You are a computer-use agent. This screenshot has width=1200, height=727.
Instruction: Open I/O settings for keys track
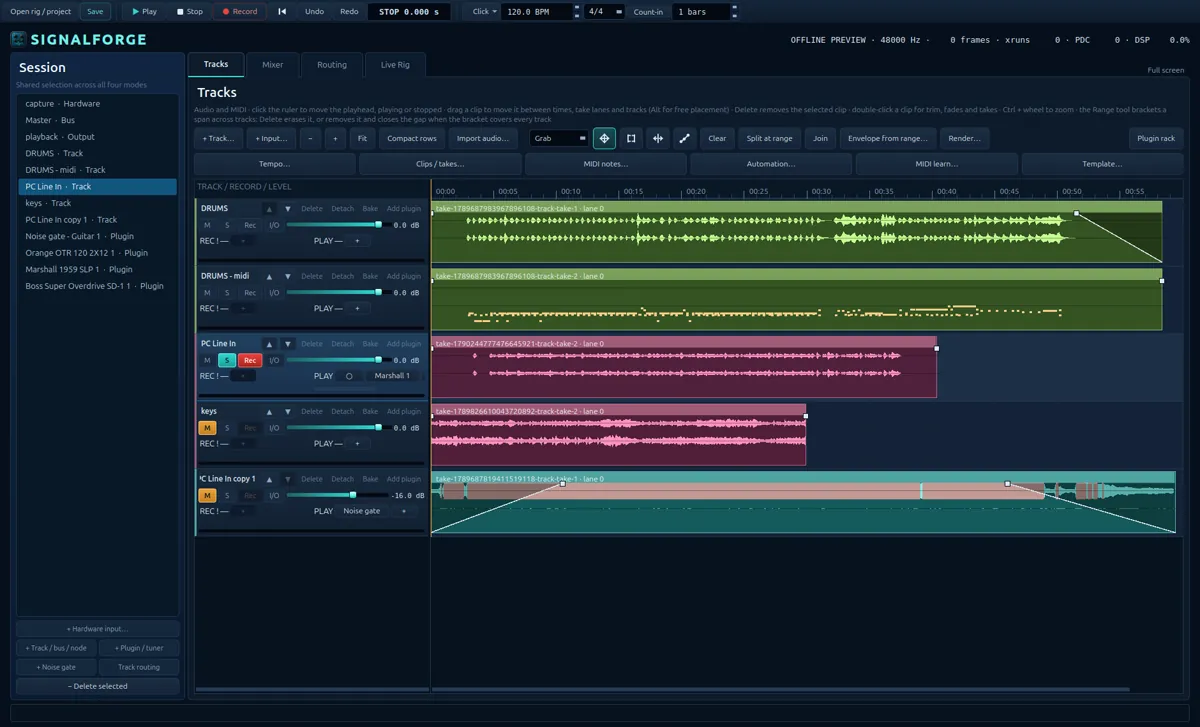coord(274,428)
